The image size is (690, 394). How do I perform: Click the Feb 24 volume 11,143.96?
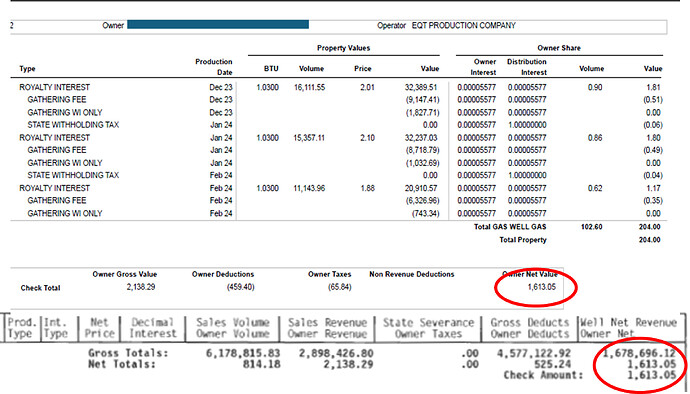coord(309,188)
